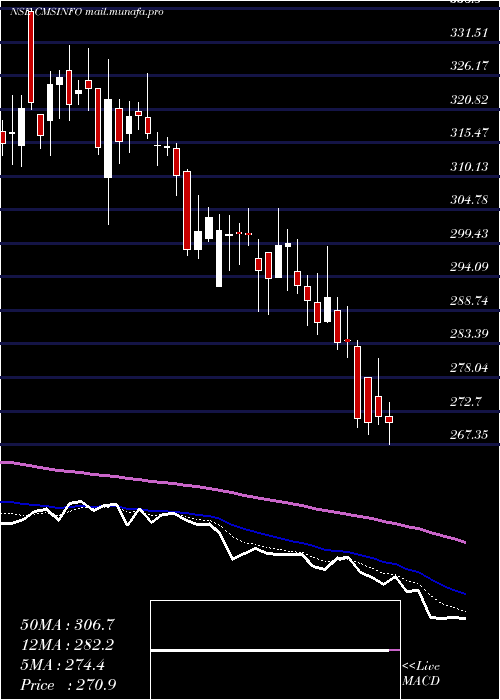Click the <<Live MACD label
This screenshot has width=500, height=700.
click(421, 674)
